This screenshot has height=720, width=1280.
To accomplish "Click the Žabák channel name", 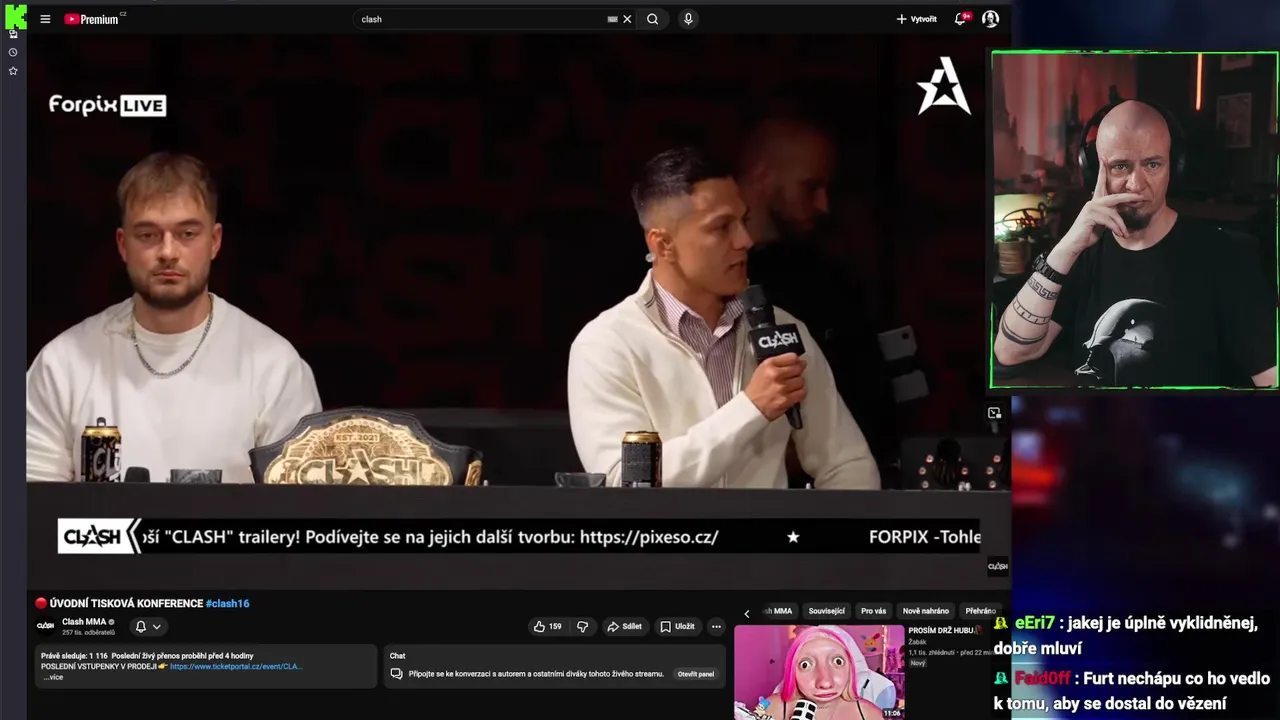I will point(918,642).
